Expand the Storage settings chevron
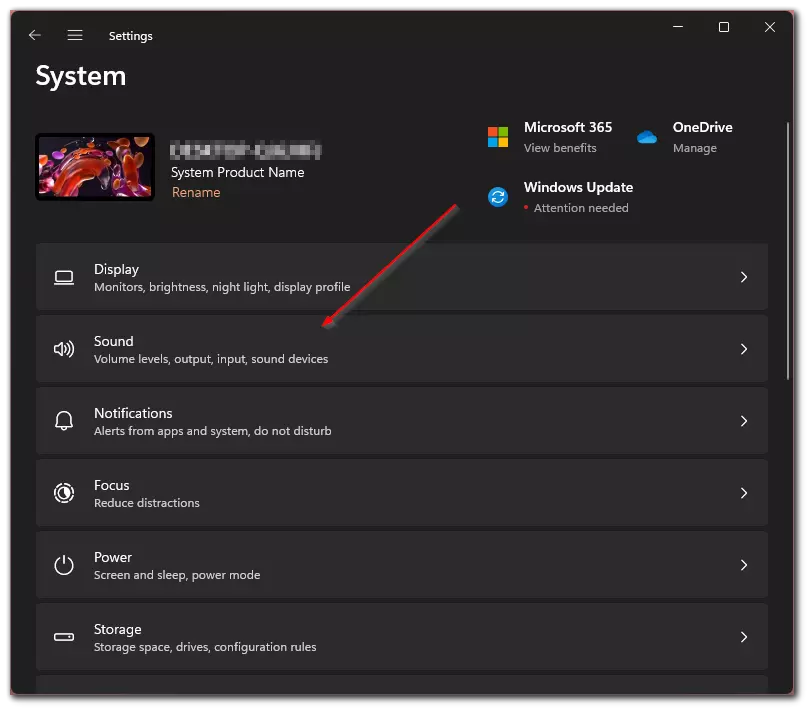 pos(744,637)
